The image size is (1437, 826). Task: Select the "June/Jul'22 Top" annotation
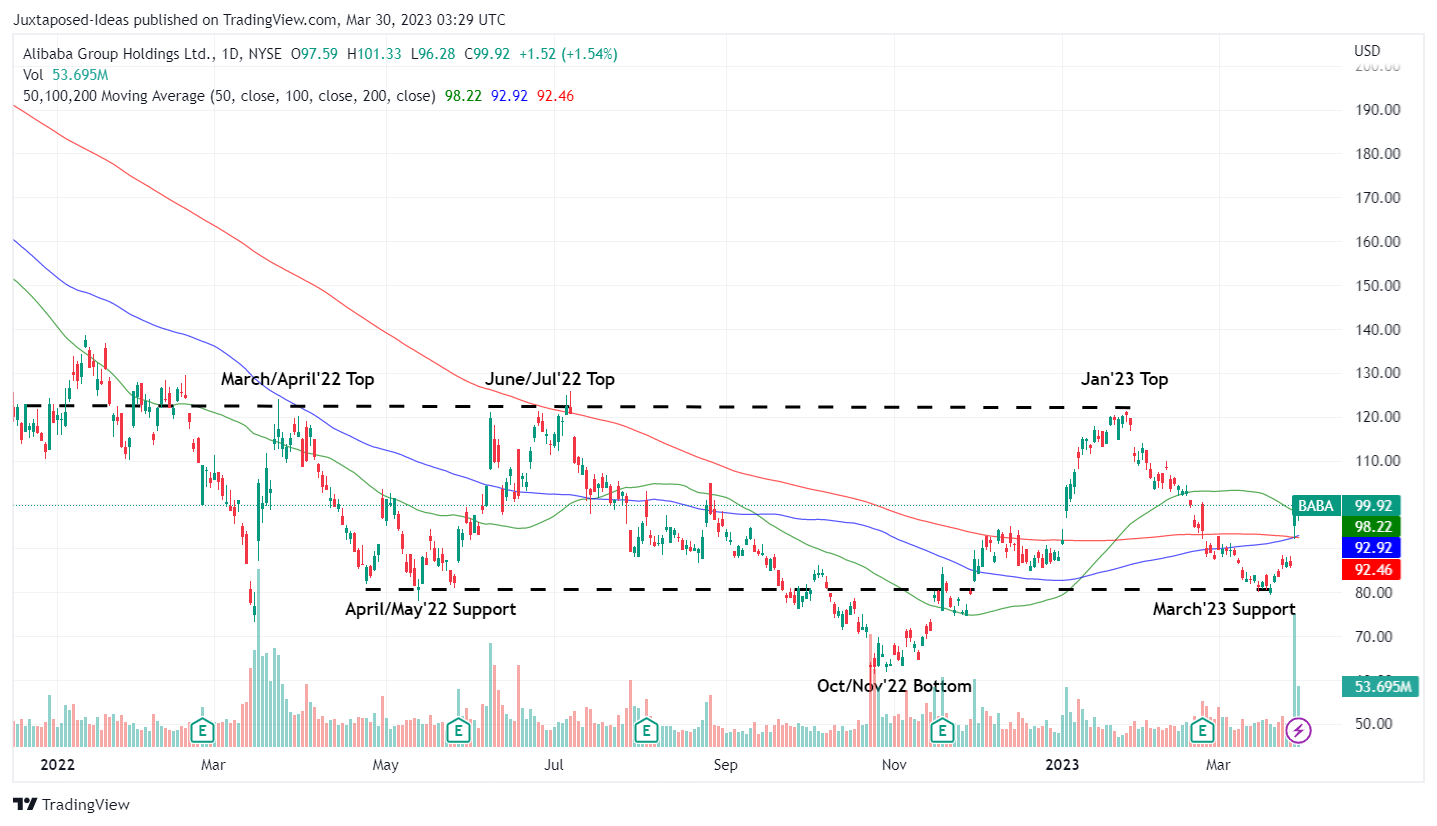coord(550,379)
